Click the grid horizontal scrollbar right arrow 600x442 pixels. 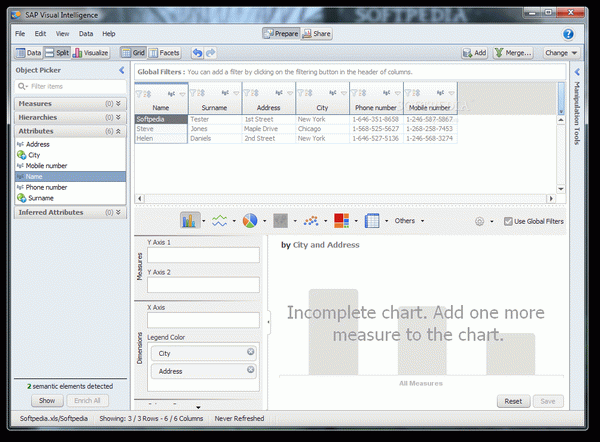coord(551,198)
